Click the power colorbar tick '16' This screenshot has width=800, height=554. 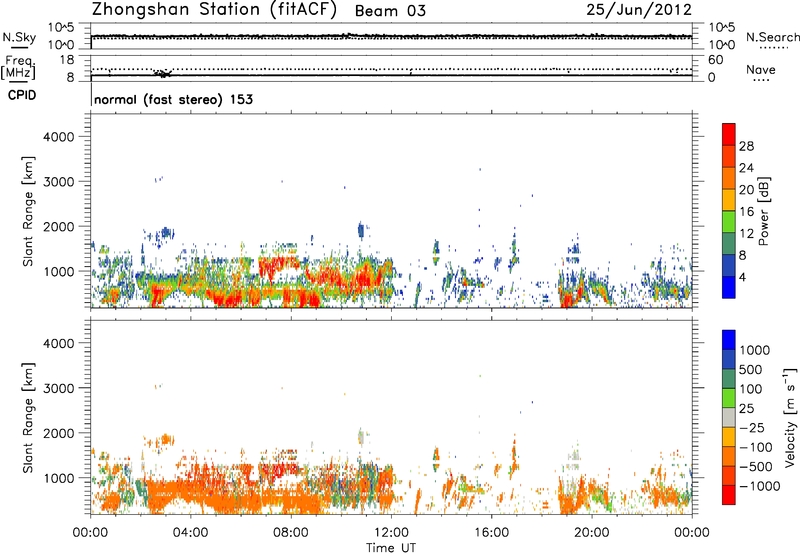(x=746, y=212)
